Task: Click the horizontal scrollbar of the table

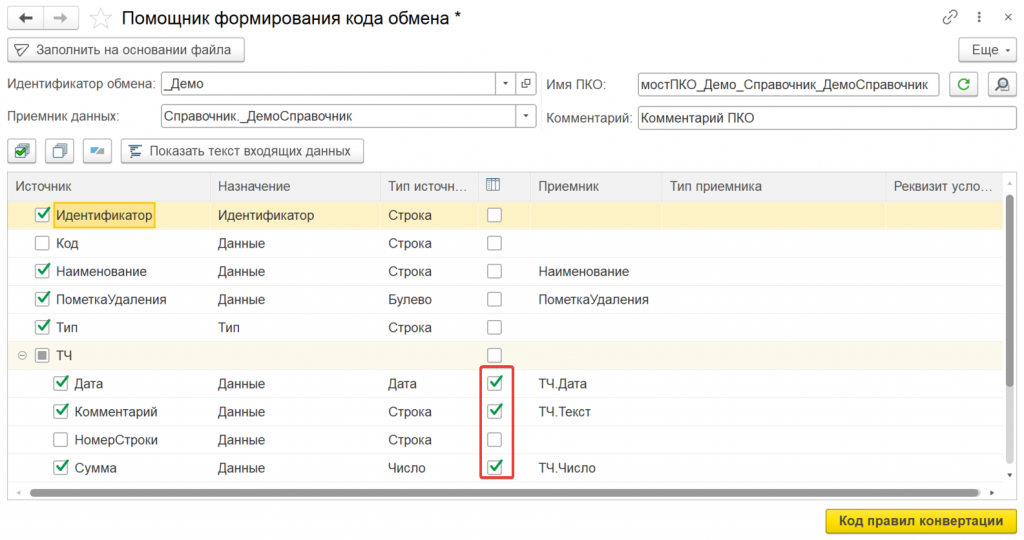Action: (x=504, y=492)
